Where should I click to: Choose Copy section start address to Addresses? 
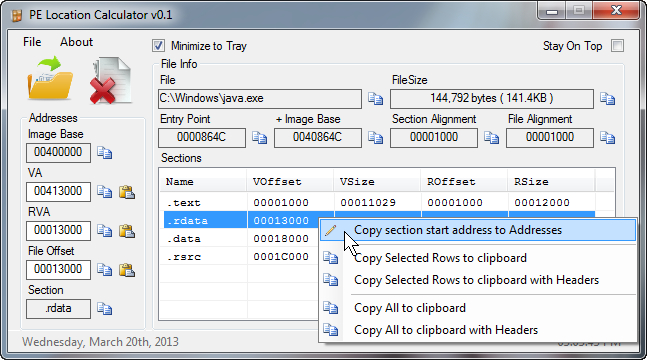[478, 230]
